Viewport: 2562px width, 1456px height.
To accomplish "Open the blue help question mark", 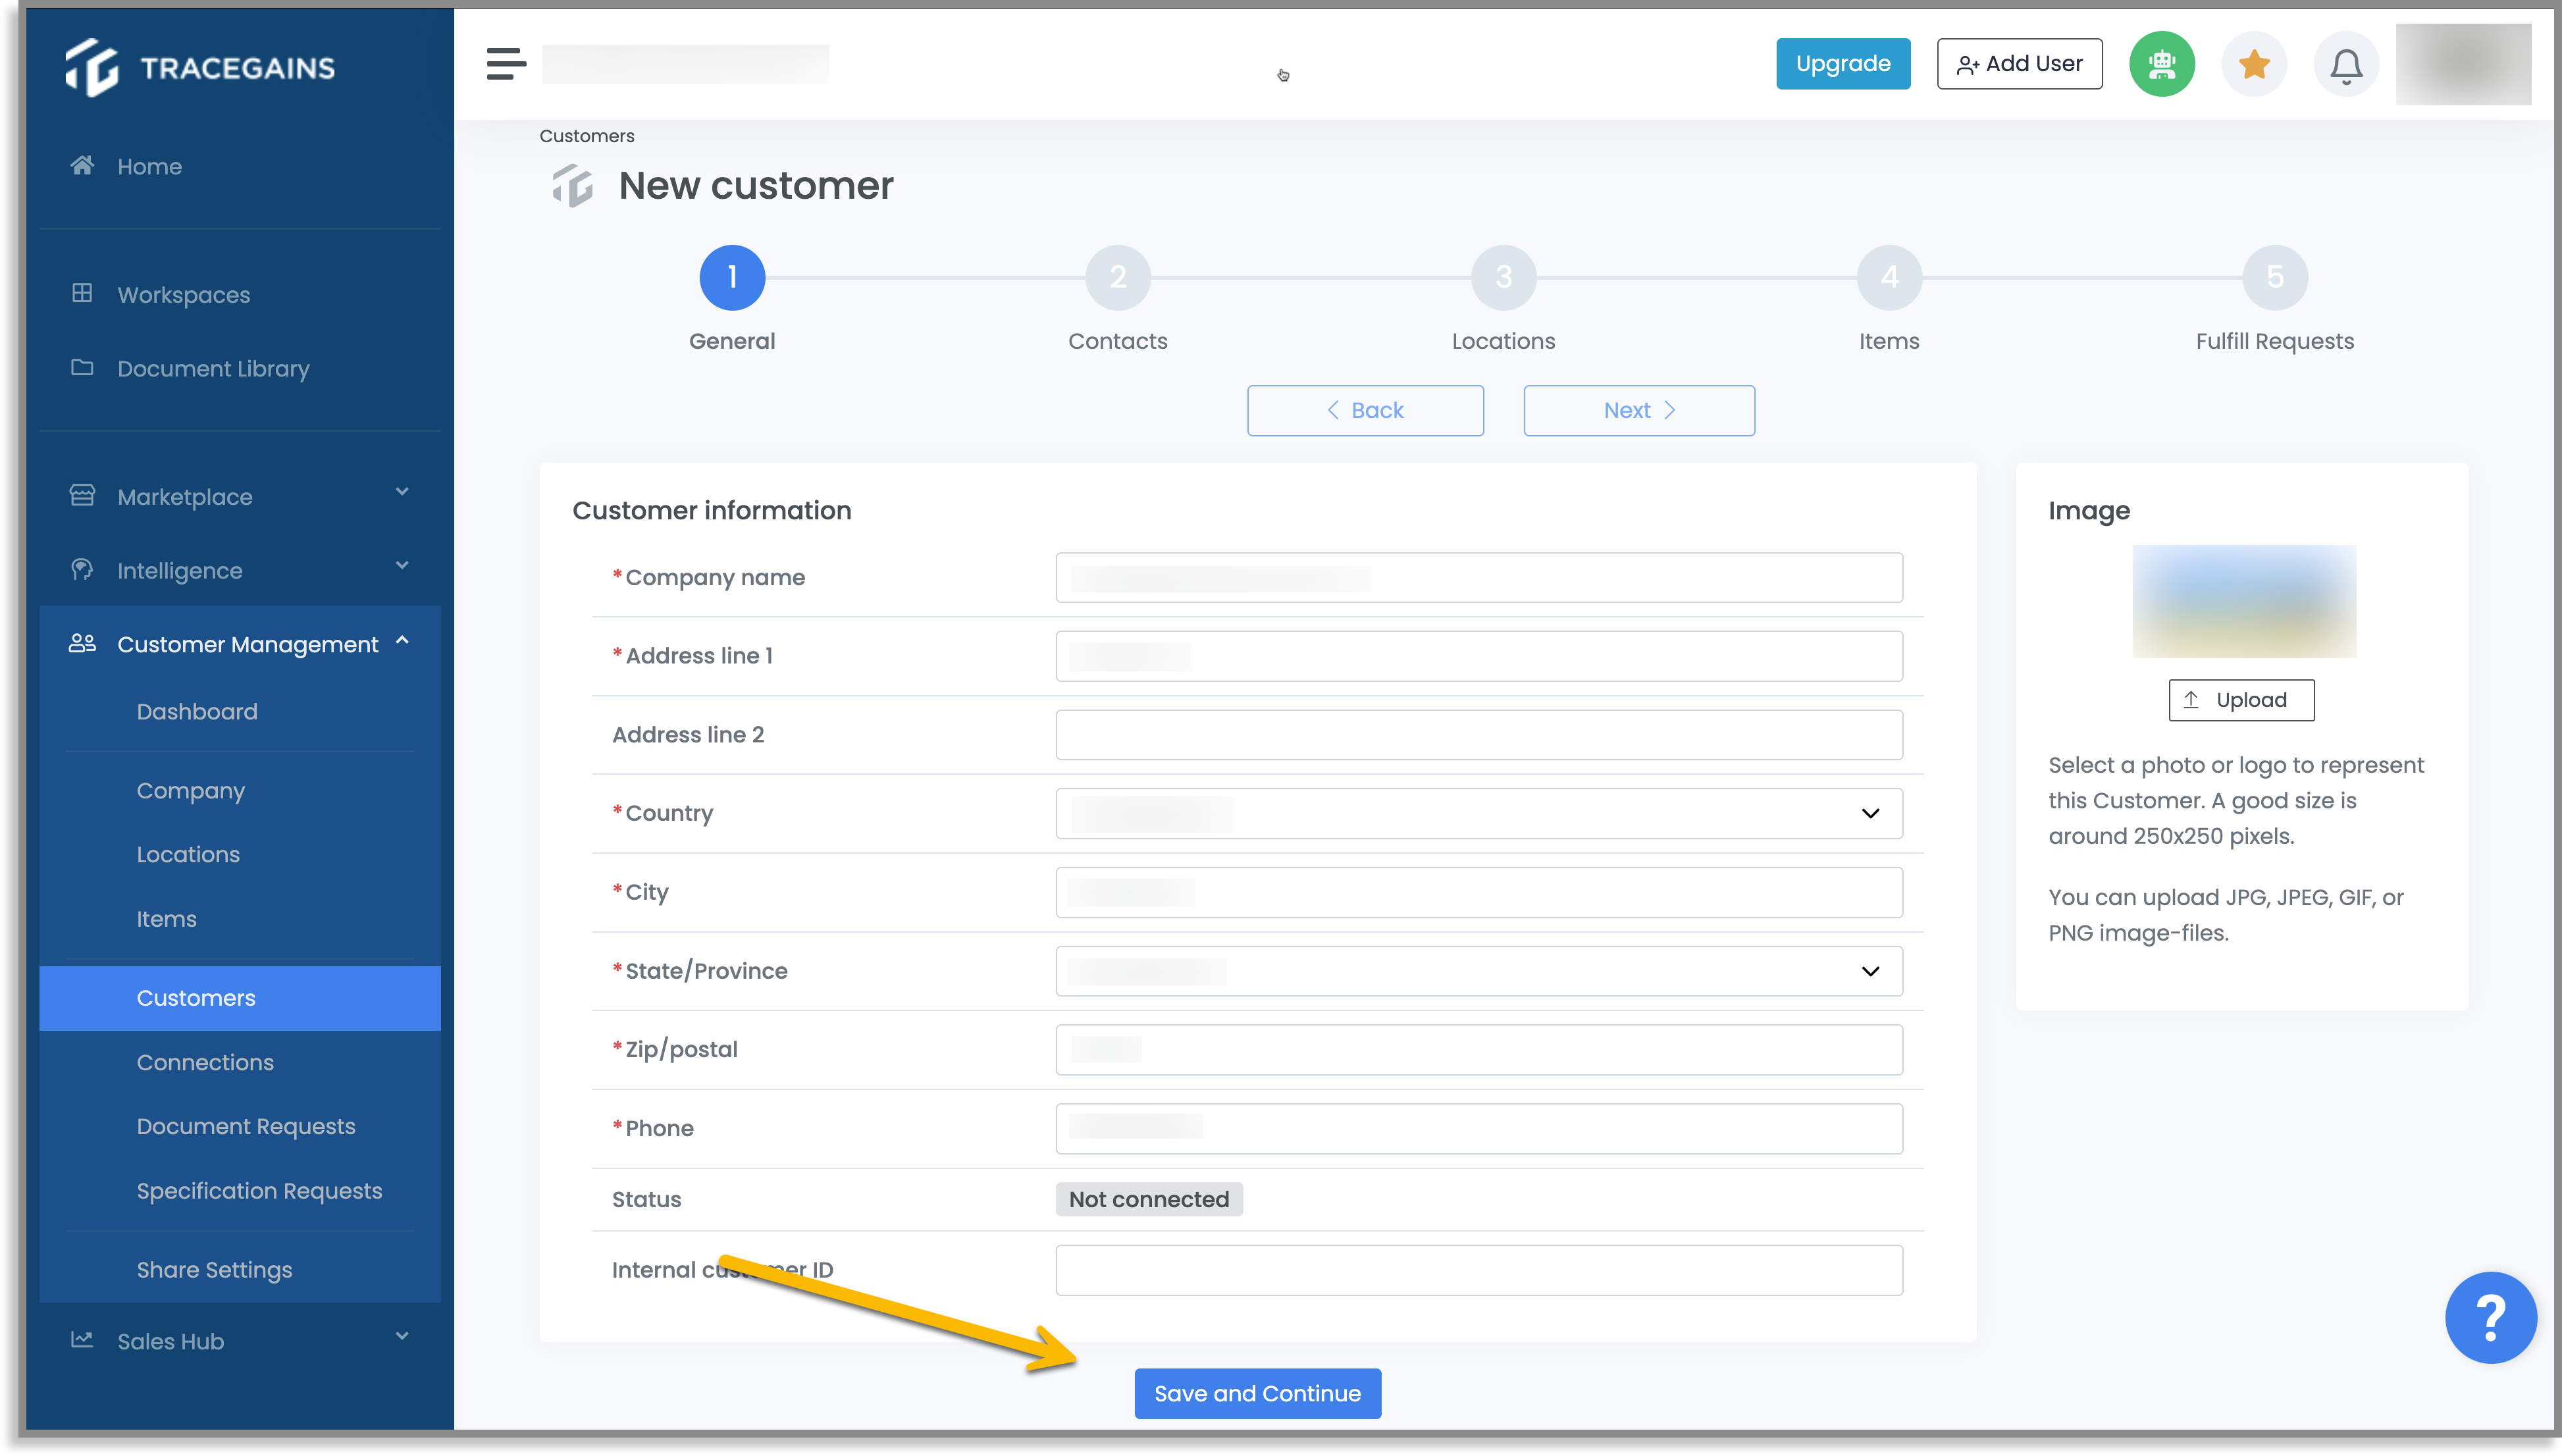I will tap(2490, 1317).
